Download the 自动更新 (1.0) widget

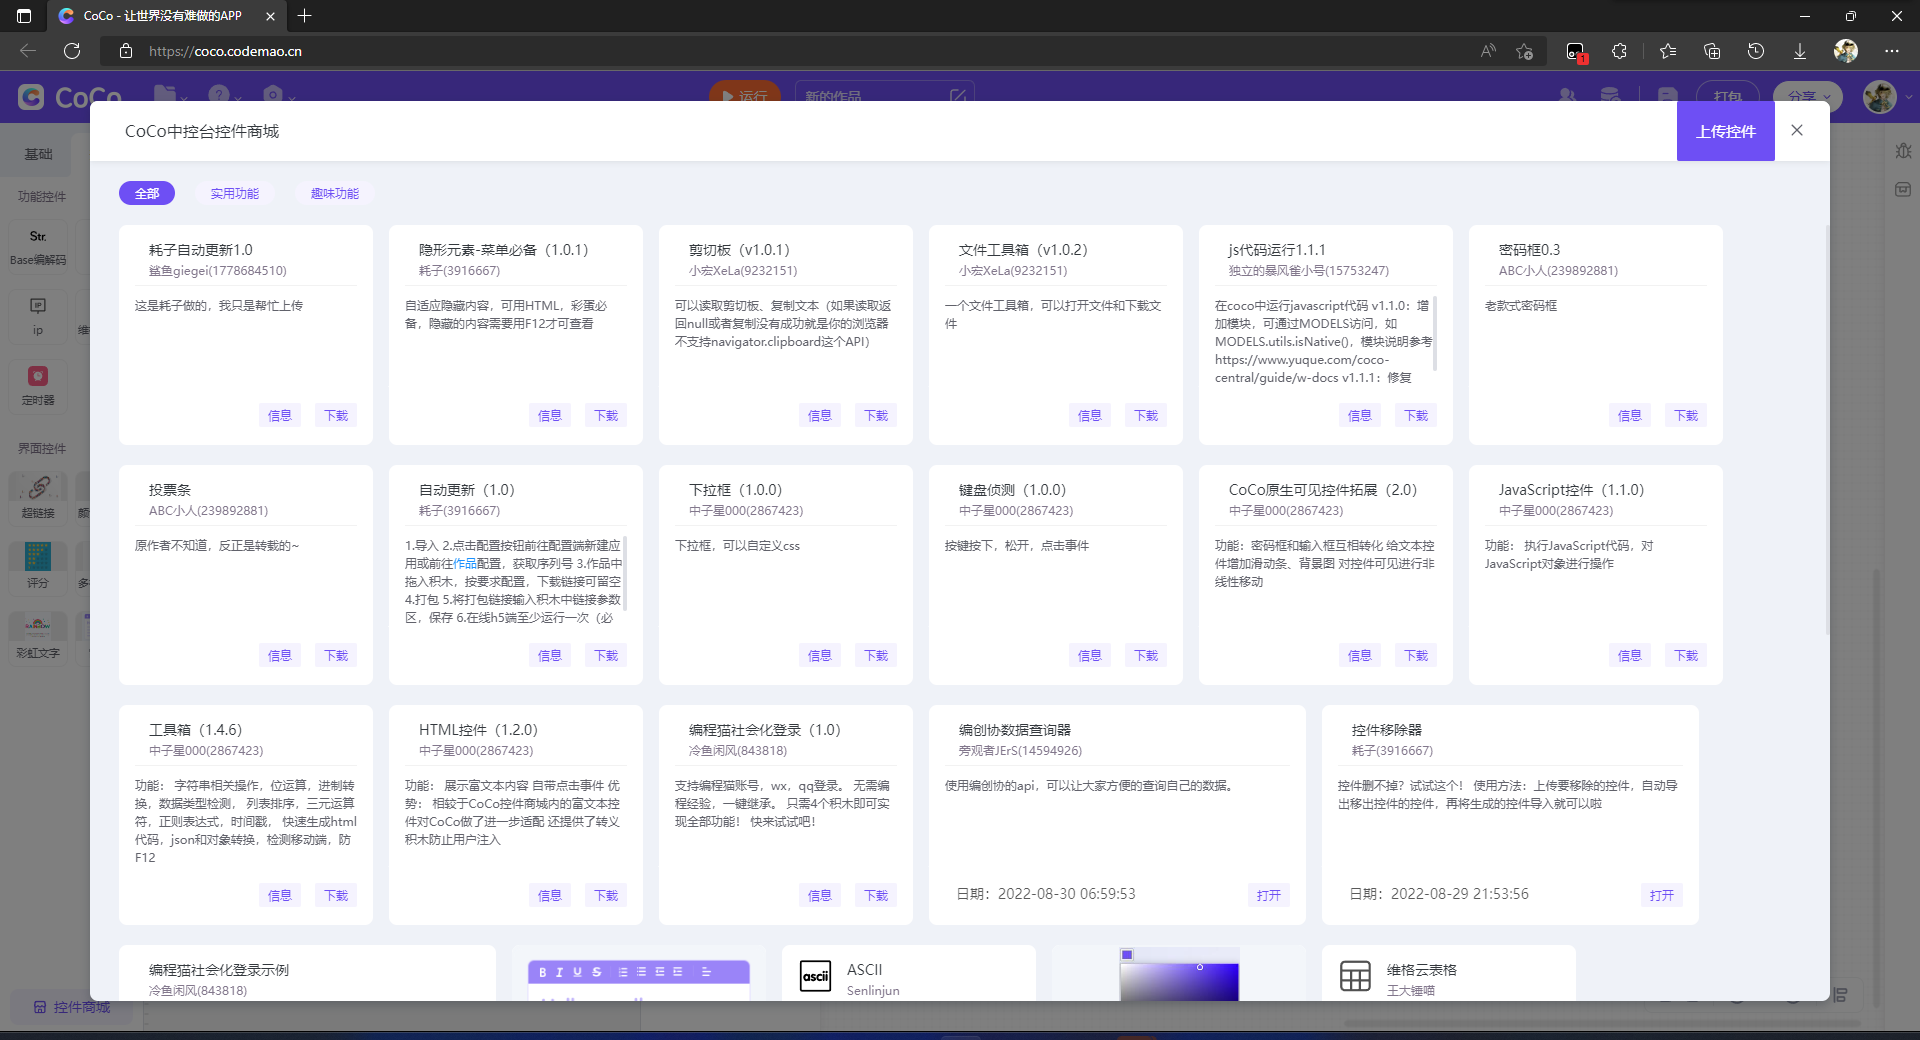click(x=606, y=655)
